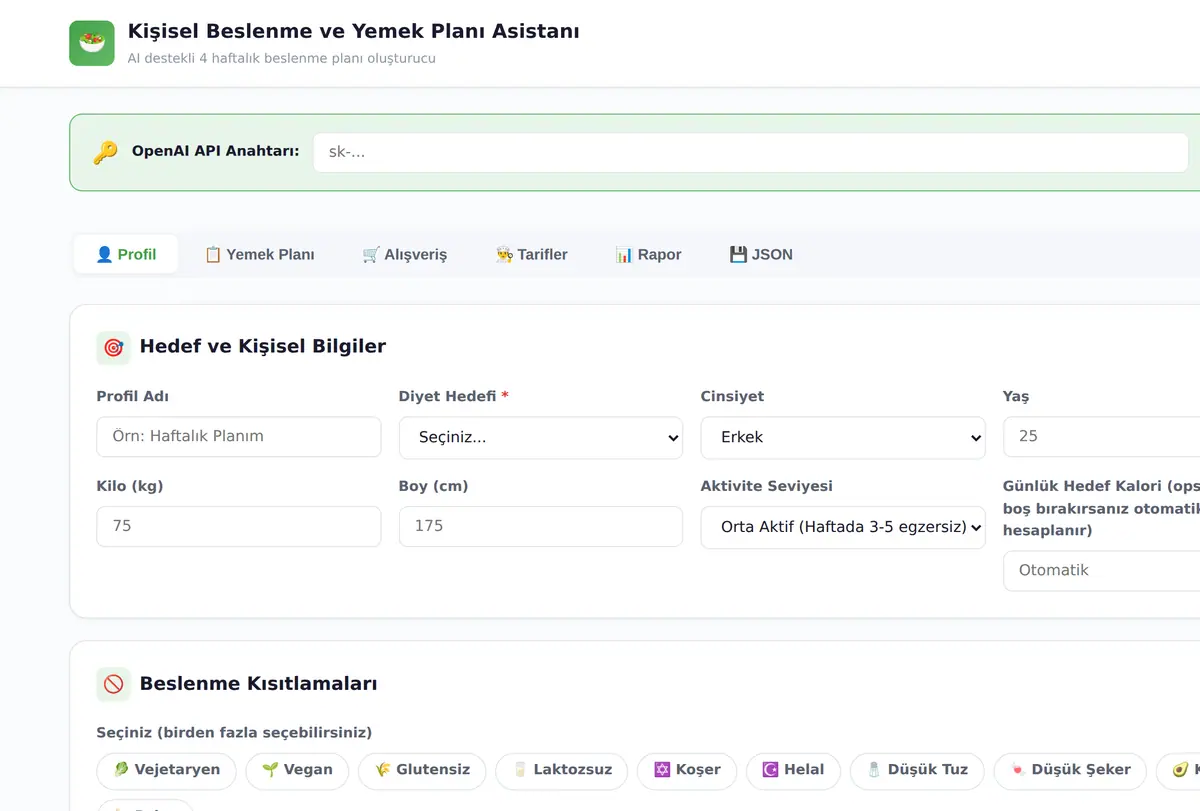Switch to the Yemek Planı tab
Viewport: 1200px width, 811px height.
point(260,254)
